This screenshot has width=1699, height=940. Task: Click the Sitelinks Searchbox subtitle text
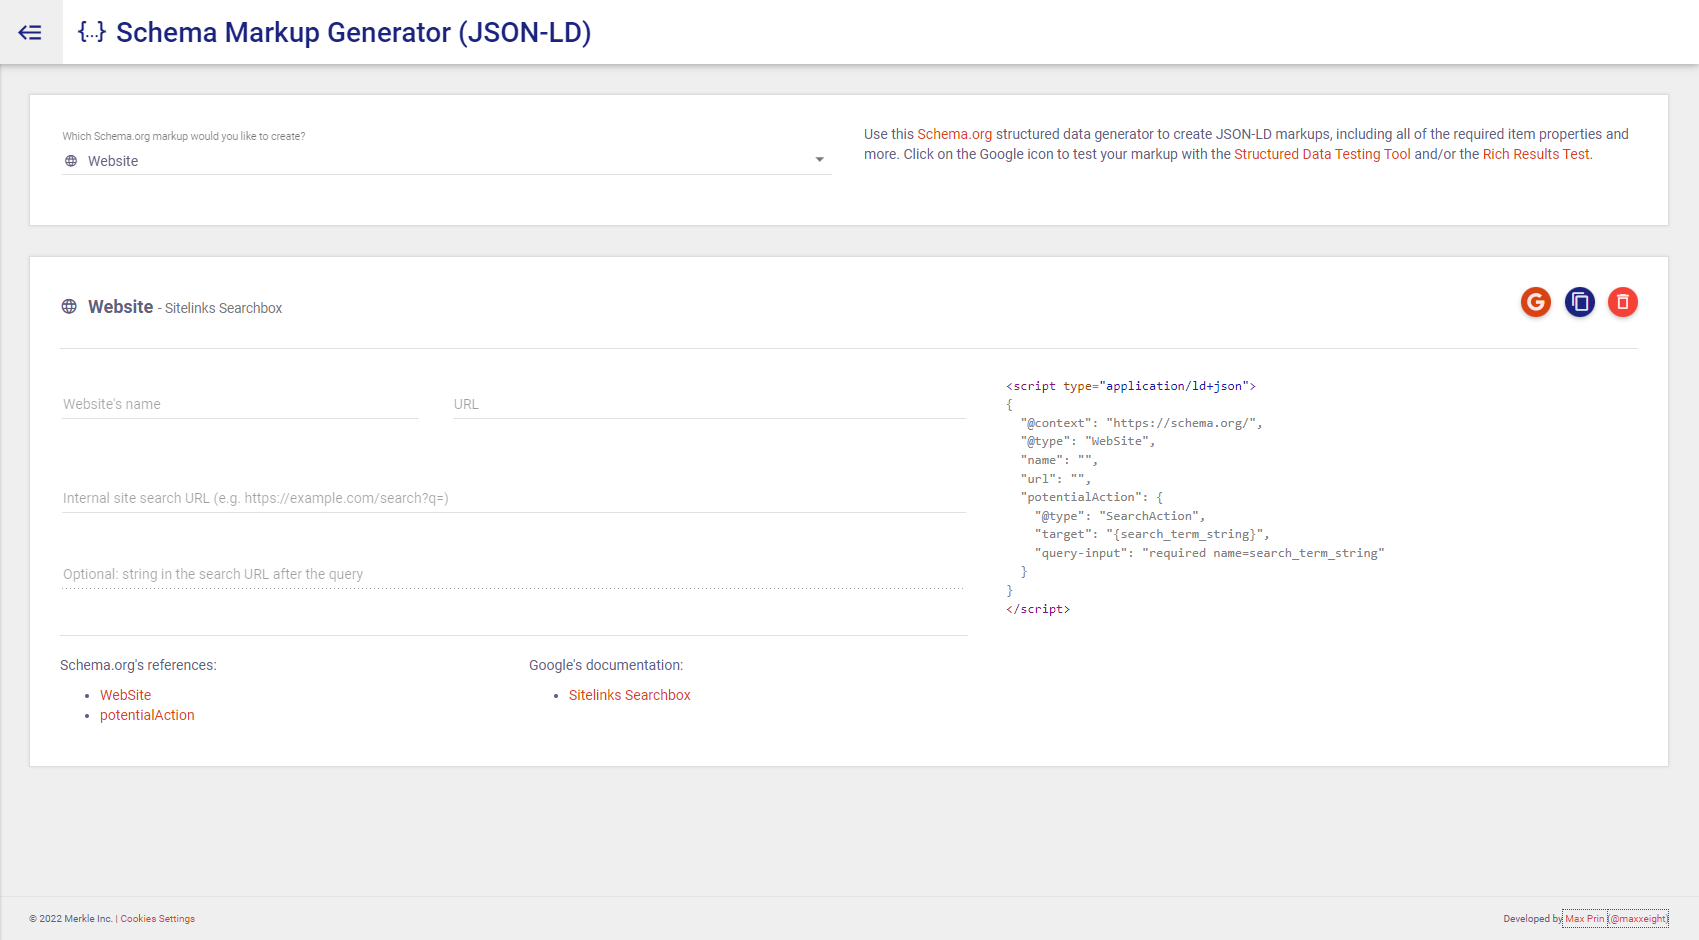click(224, 308)
